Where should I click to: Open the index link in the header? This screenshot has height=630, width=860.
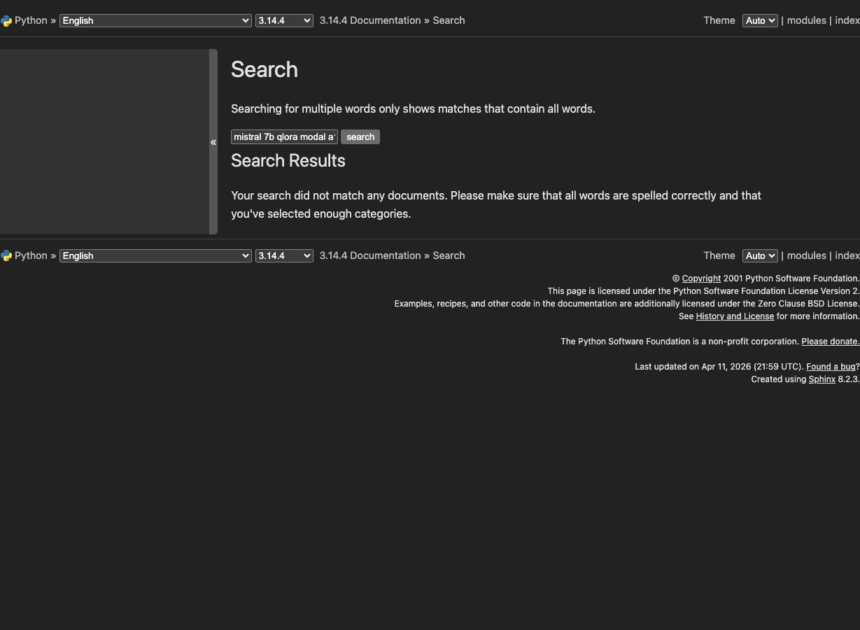pyautogui.click(x=847, y=19)
